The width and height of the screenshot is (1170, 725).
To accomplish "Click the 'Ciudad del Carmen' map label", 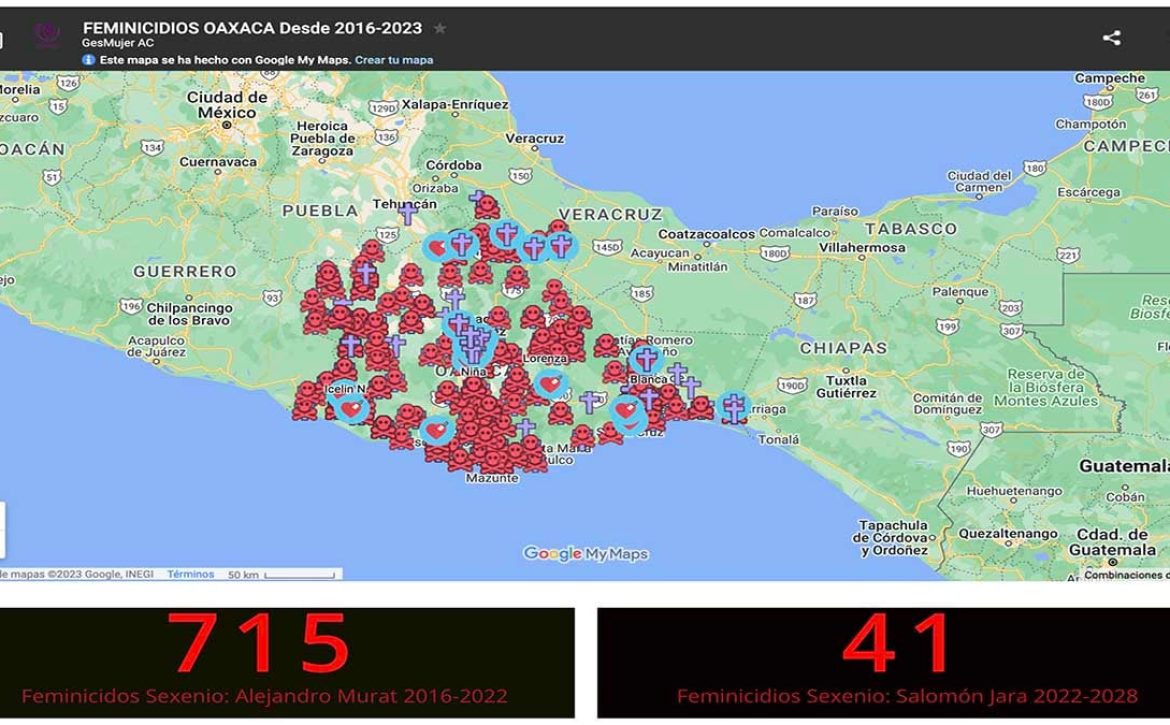I will (980, 181).
